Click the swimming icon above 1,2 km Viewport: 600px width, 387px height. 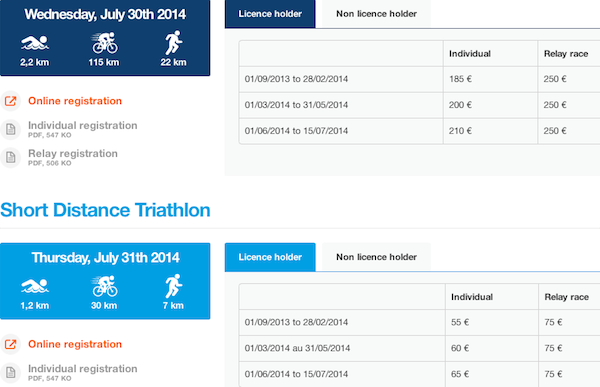point(35,286)
